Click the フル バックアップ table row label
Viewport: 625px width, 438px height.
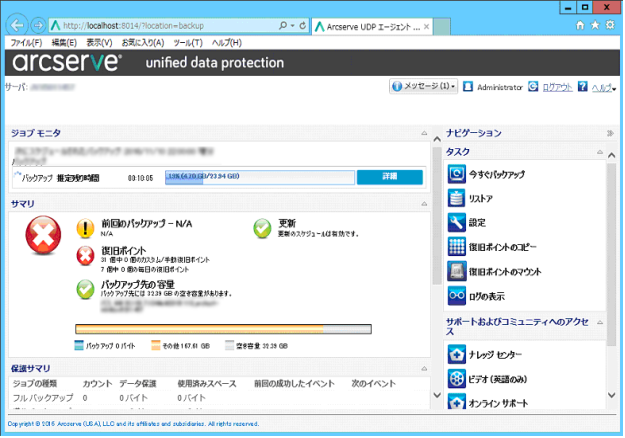43,398
